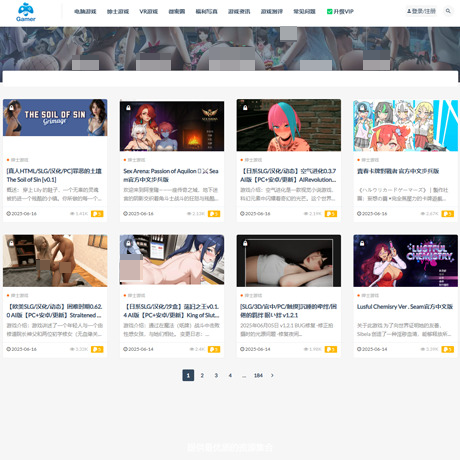The height and width of the screenshot is (460, 460).
Task: Click the white search bar below banner
Action: click(230, 77)
